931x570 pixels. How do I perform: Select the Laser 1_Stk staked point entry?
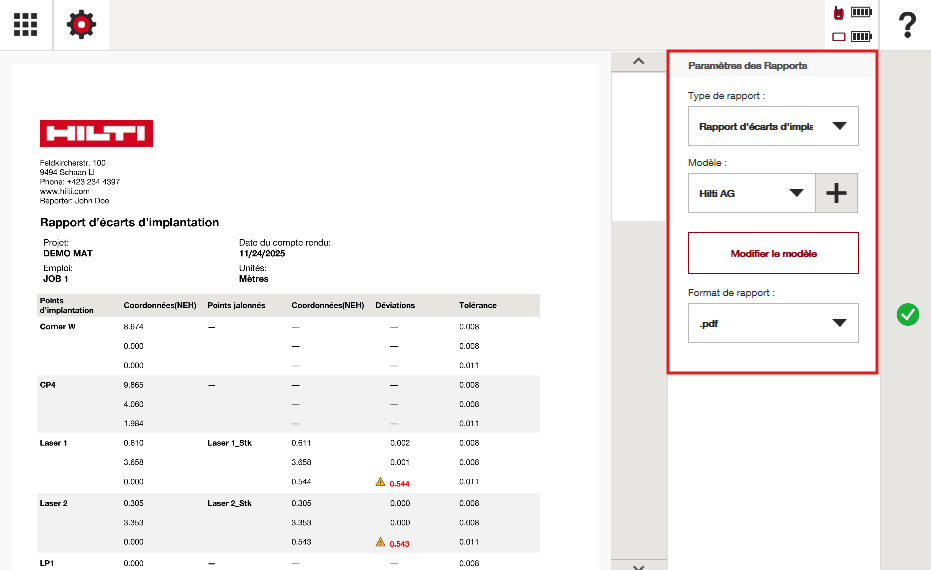229,442
